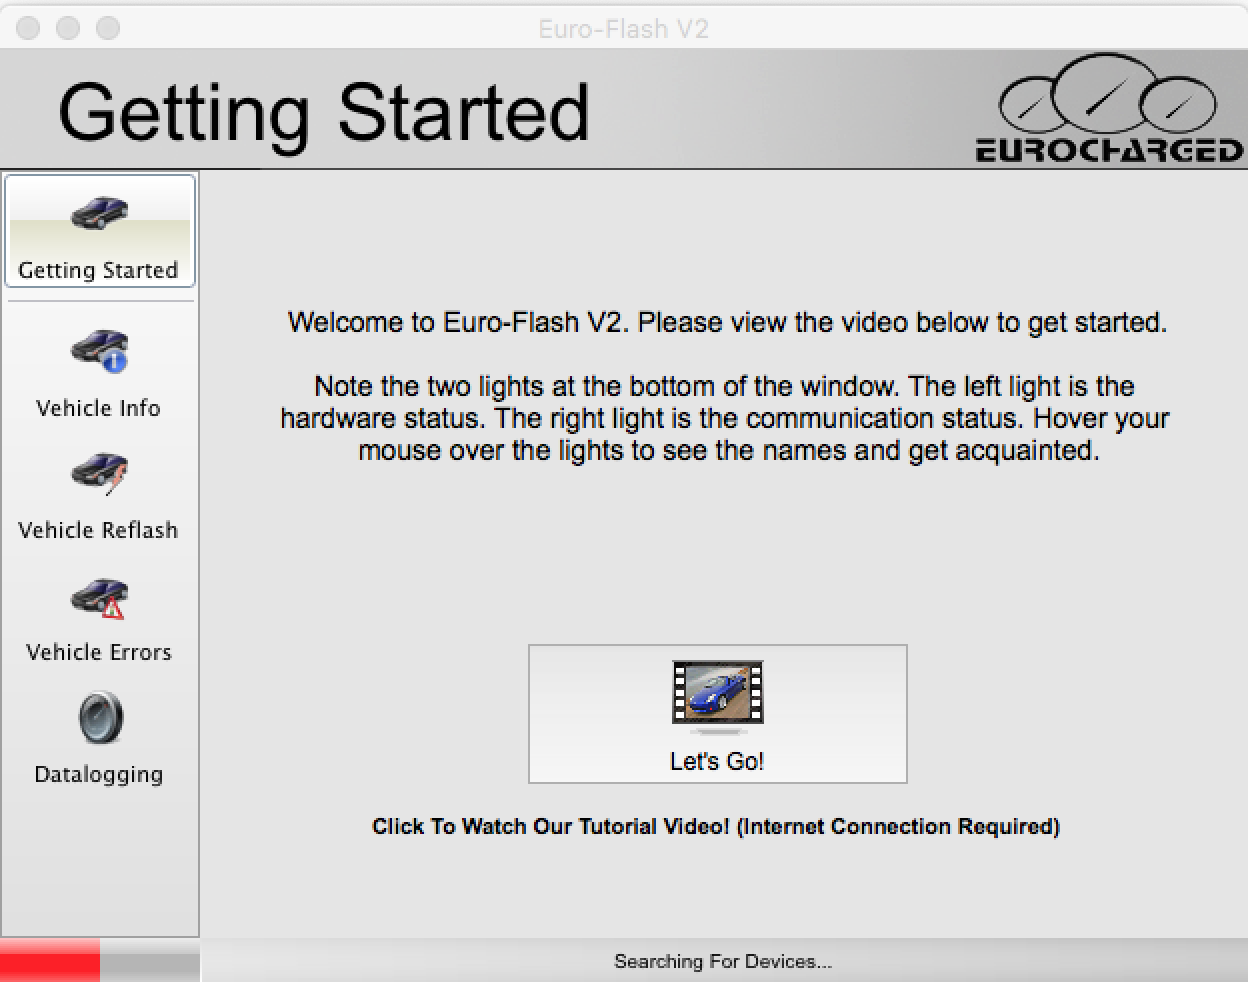
Task: Click the Eurocharged gauges logo
Action: (x=1108, y=108)
